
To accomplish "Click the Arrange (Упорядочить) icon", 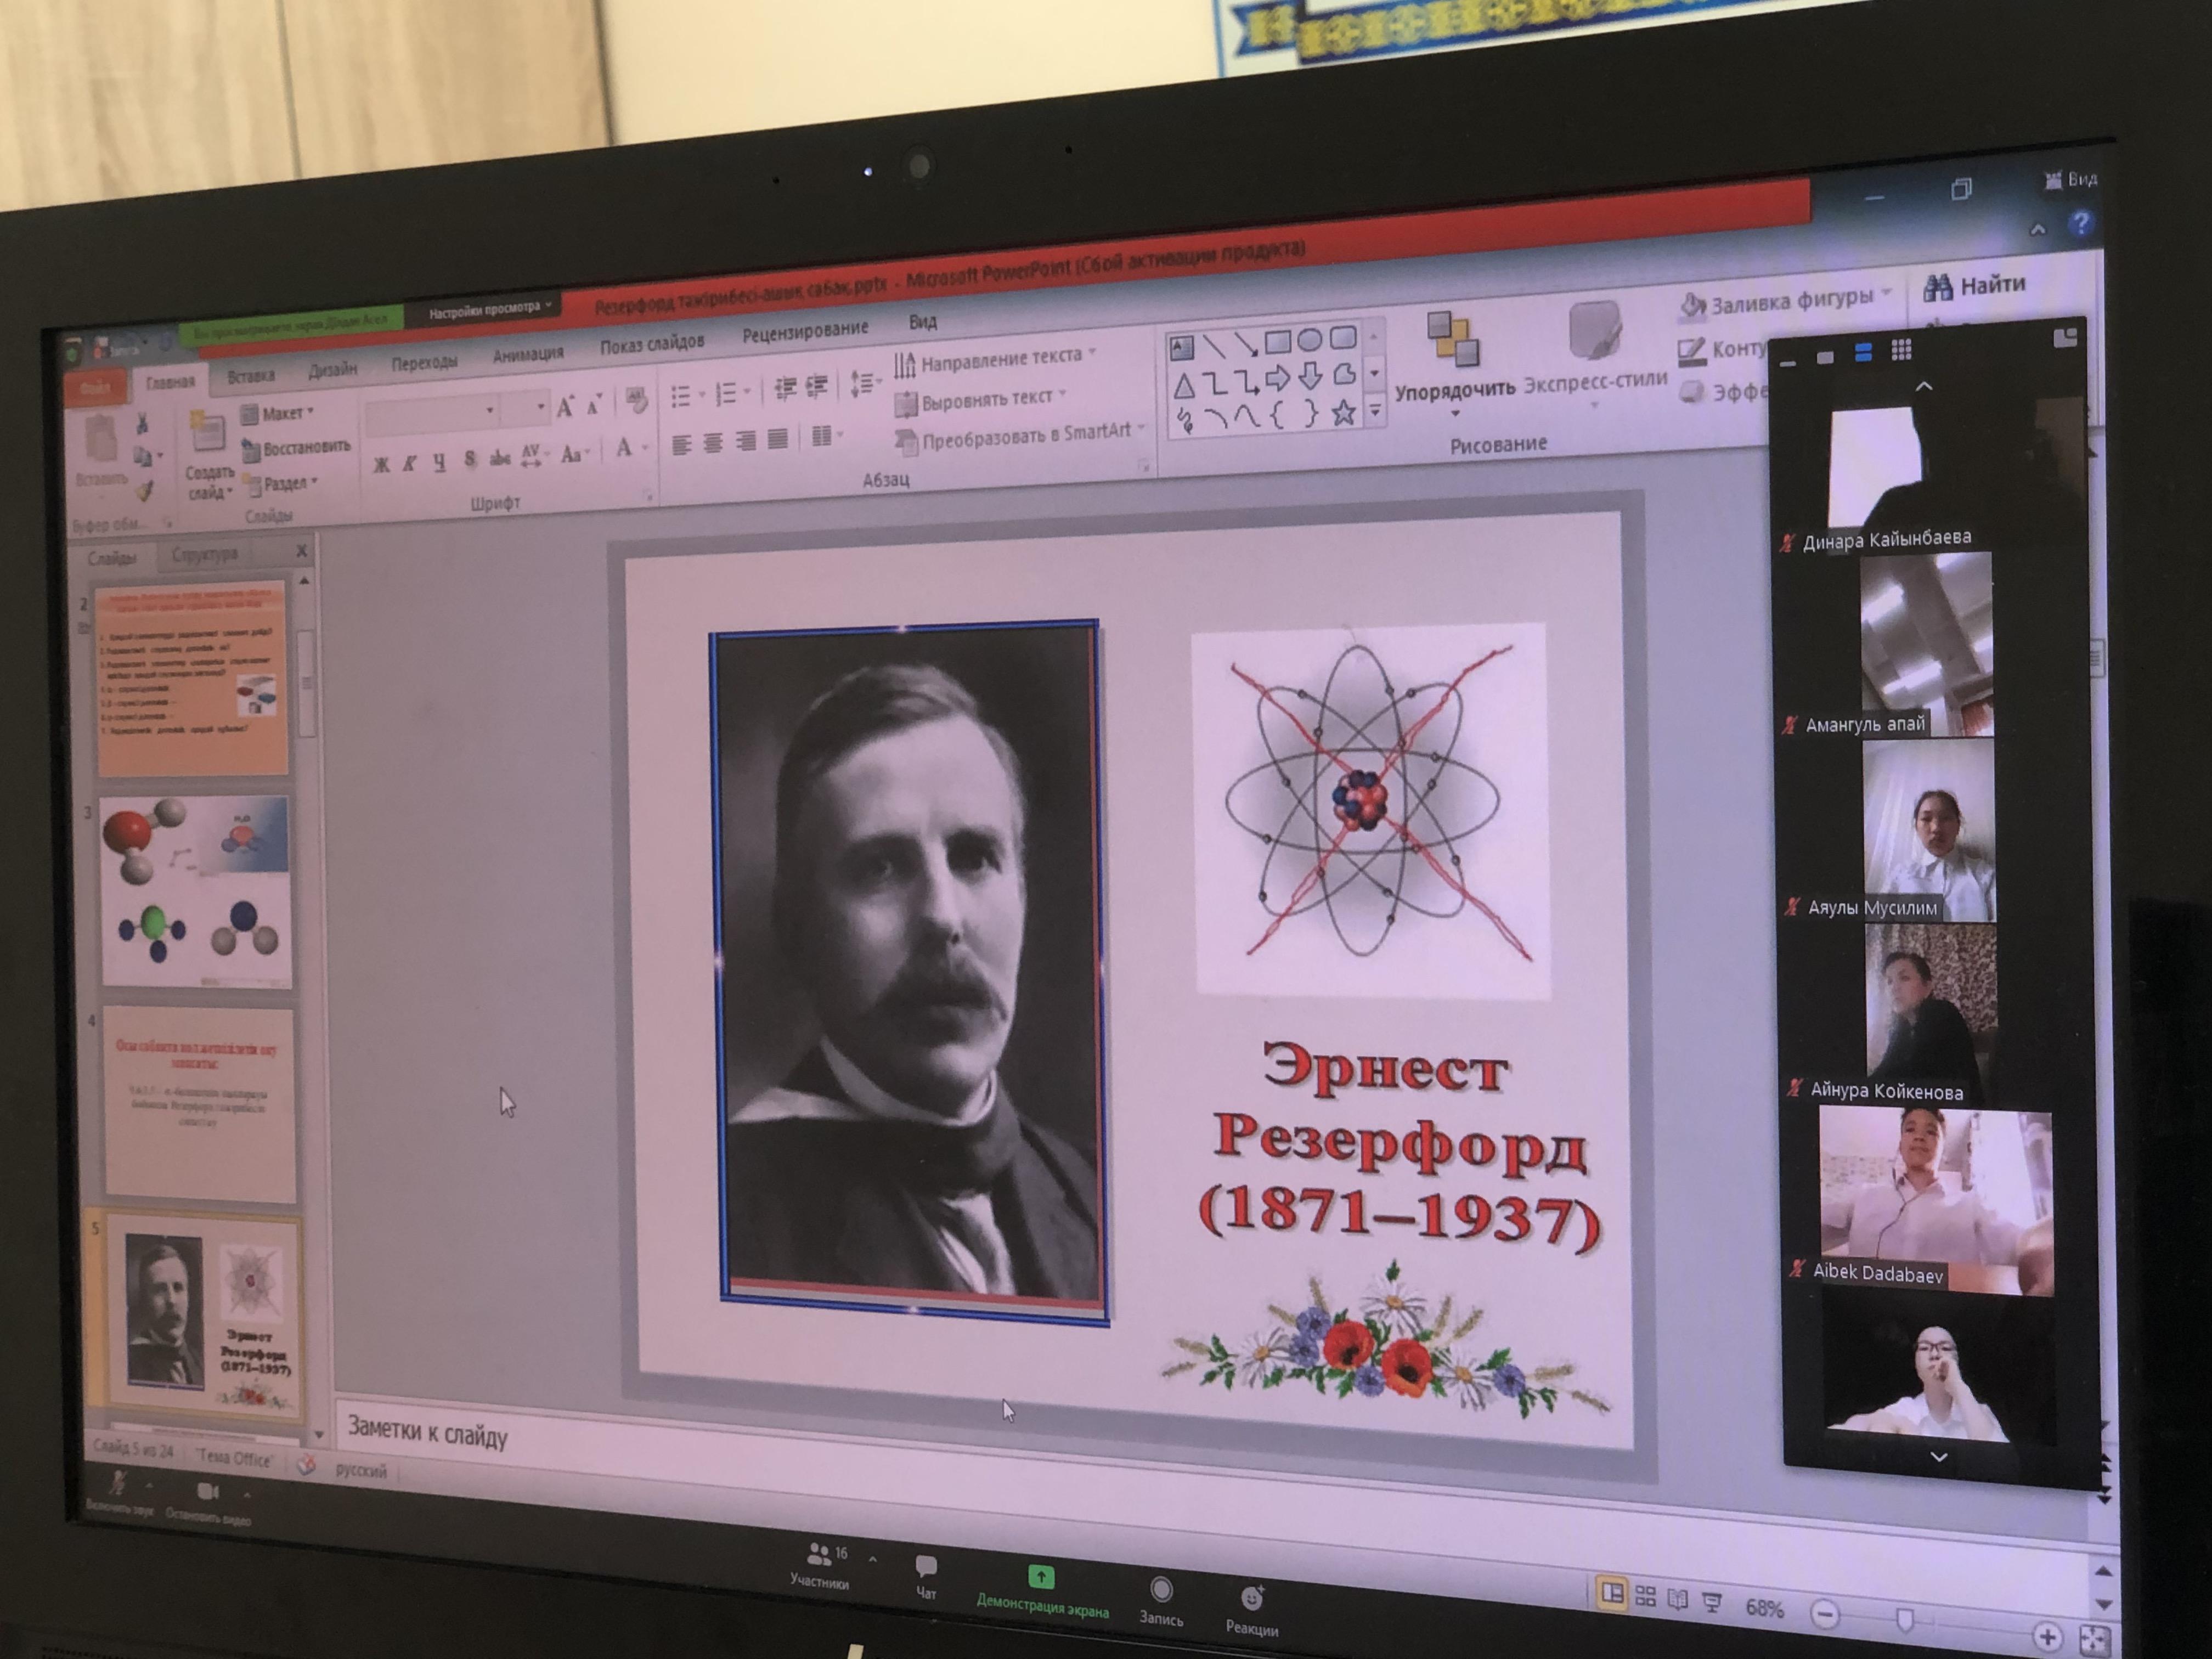I will pyautogui.click(x=1453, y=340).
